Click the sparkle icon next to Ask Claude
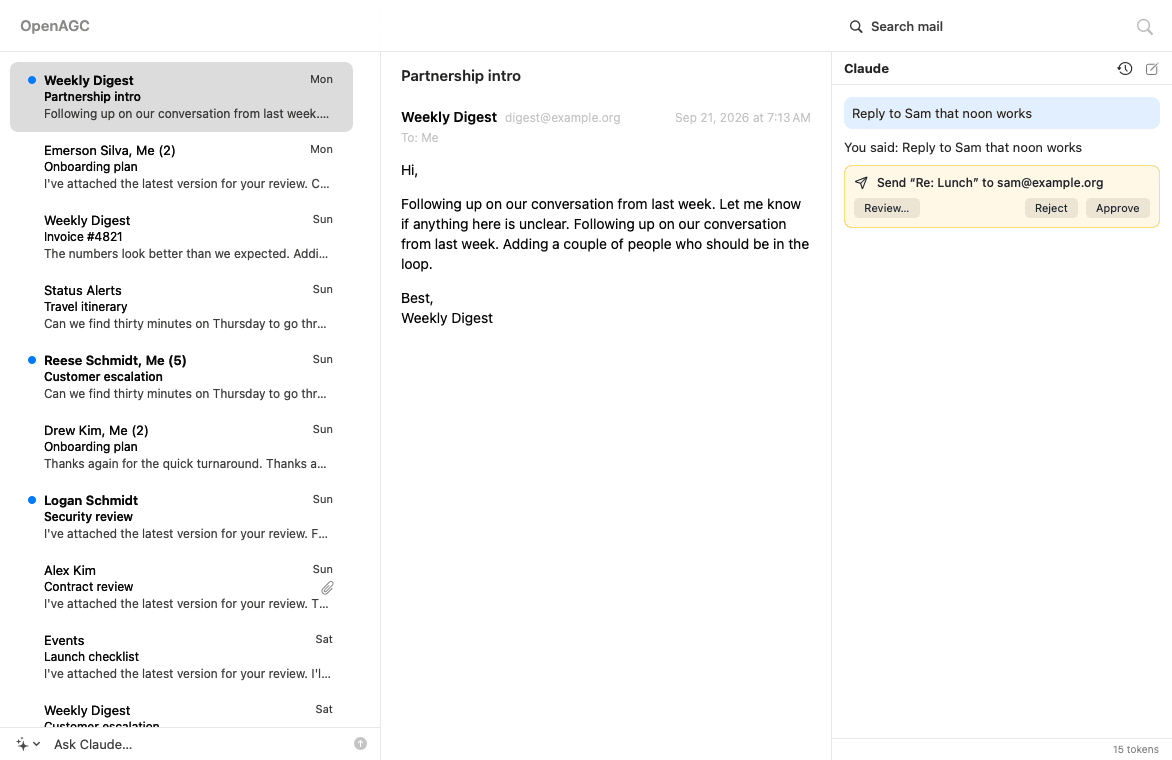 coord(22,744)
